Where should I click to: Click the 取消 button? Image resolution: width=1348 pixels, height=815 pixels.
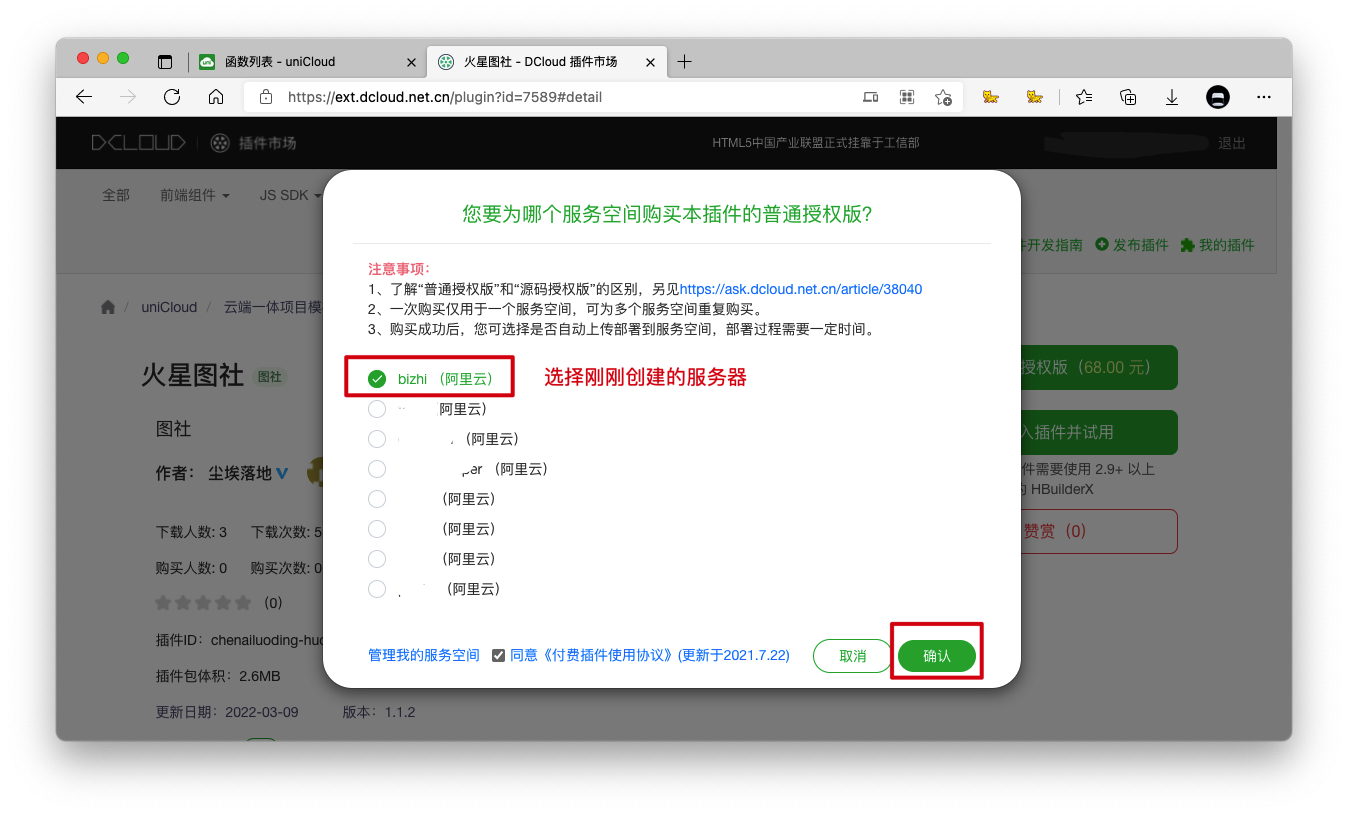click(x=853, y=656)
